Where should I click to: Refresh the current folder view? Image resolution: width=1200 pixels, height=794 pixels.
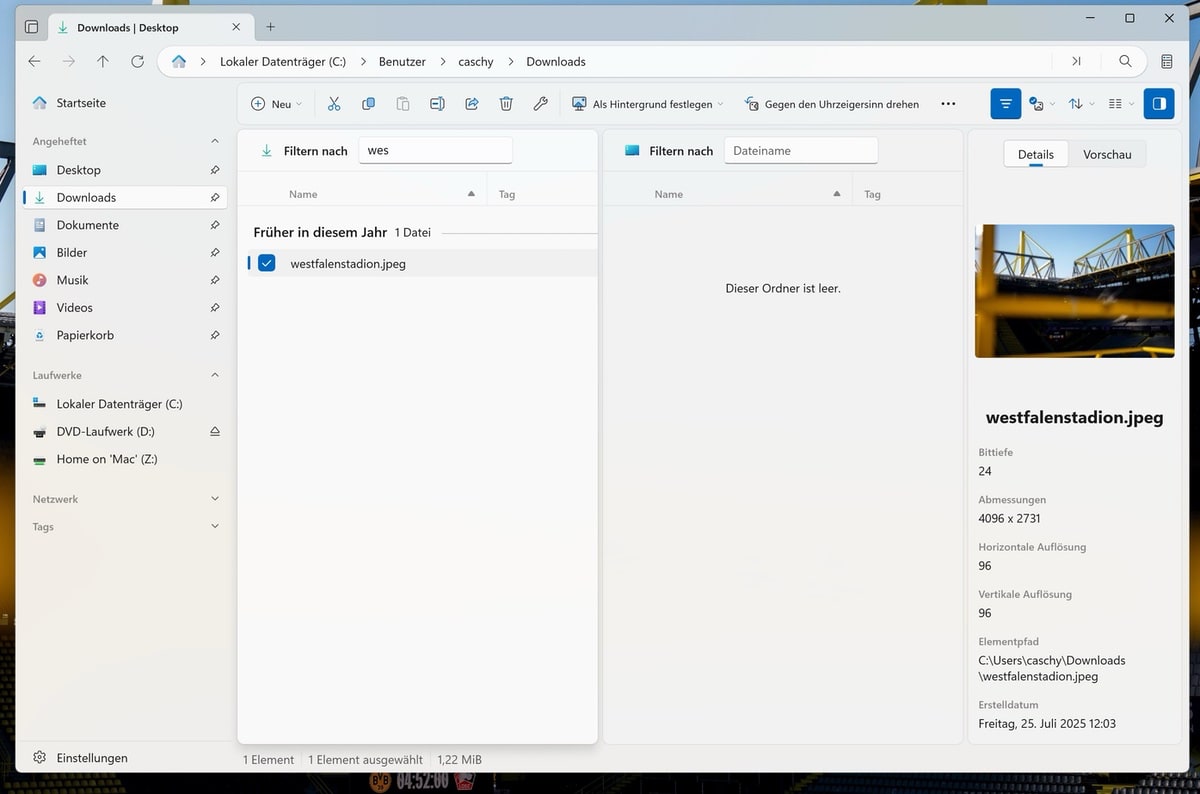pos(137,61)
